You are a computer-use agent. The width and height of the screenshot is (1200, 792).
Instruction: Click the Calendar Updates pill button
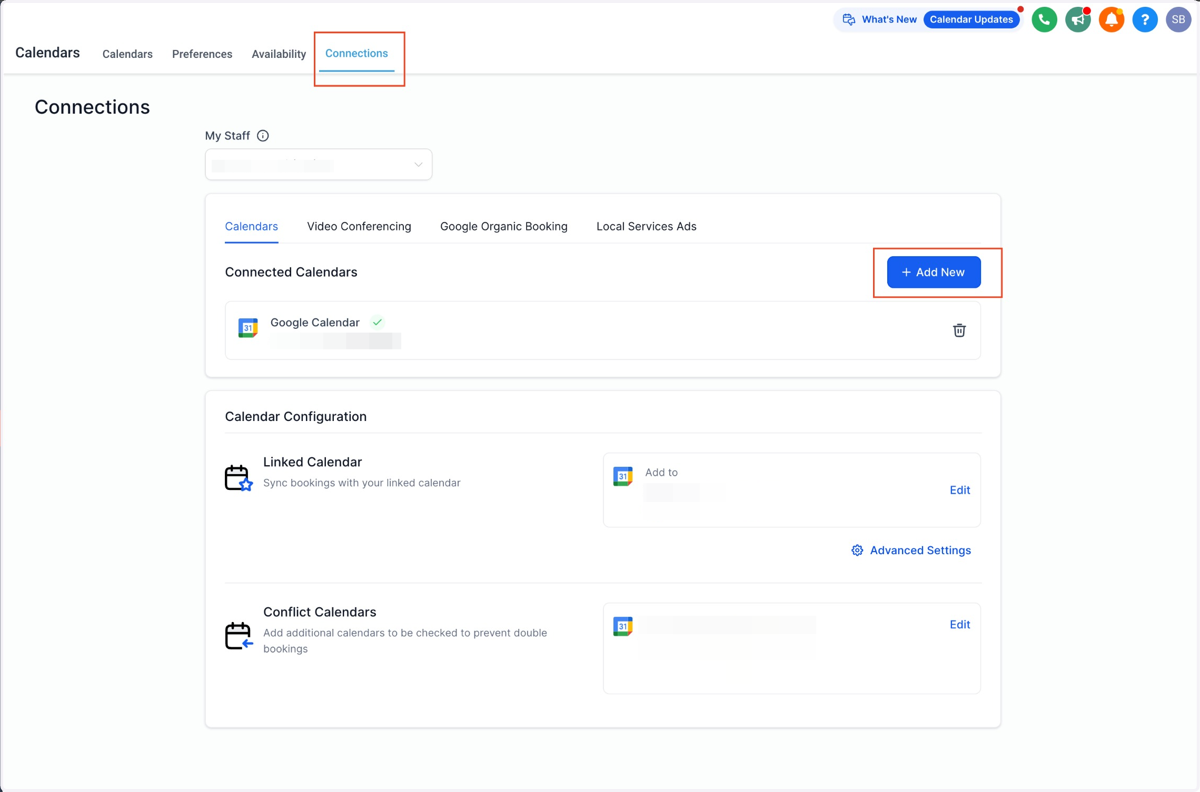coord(971,19)
